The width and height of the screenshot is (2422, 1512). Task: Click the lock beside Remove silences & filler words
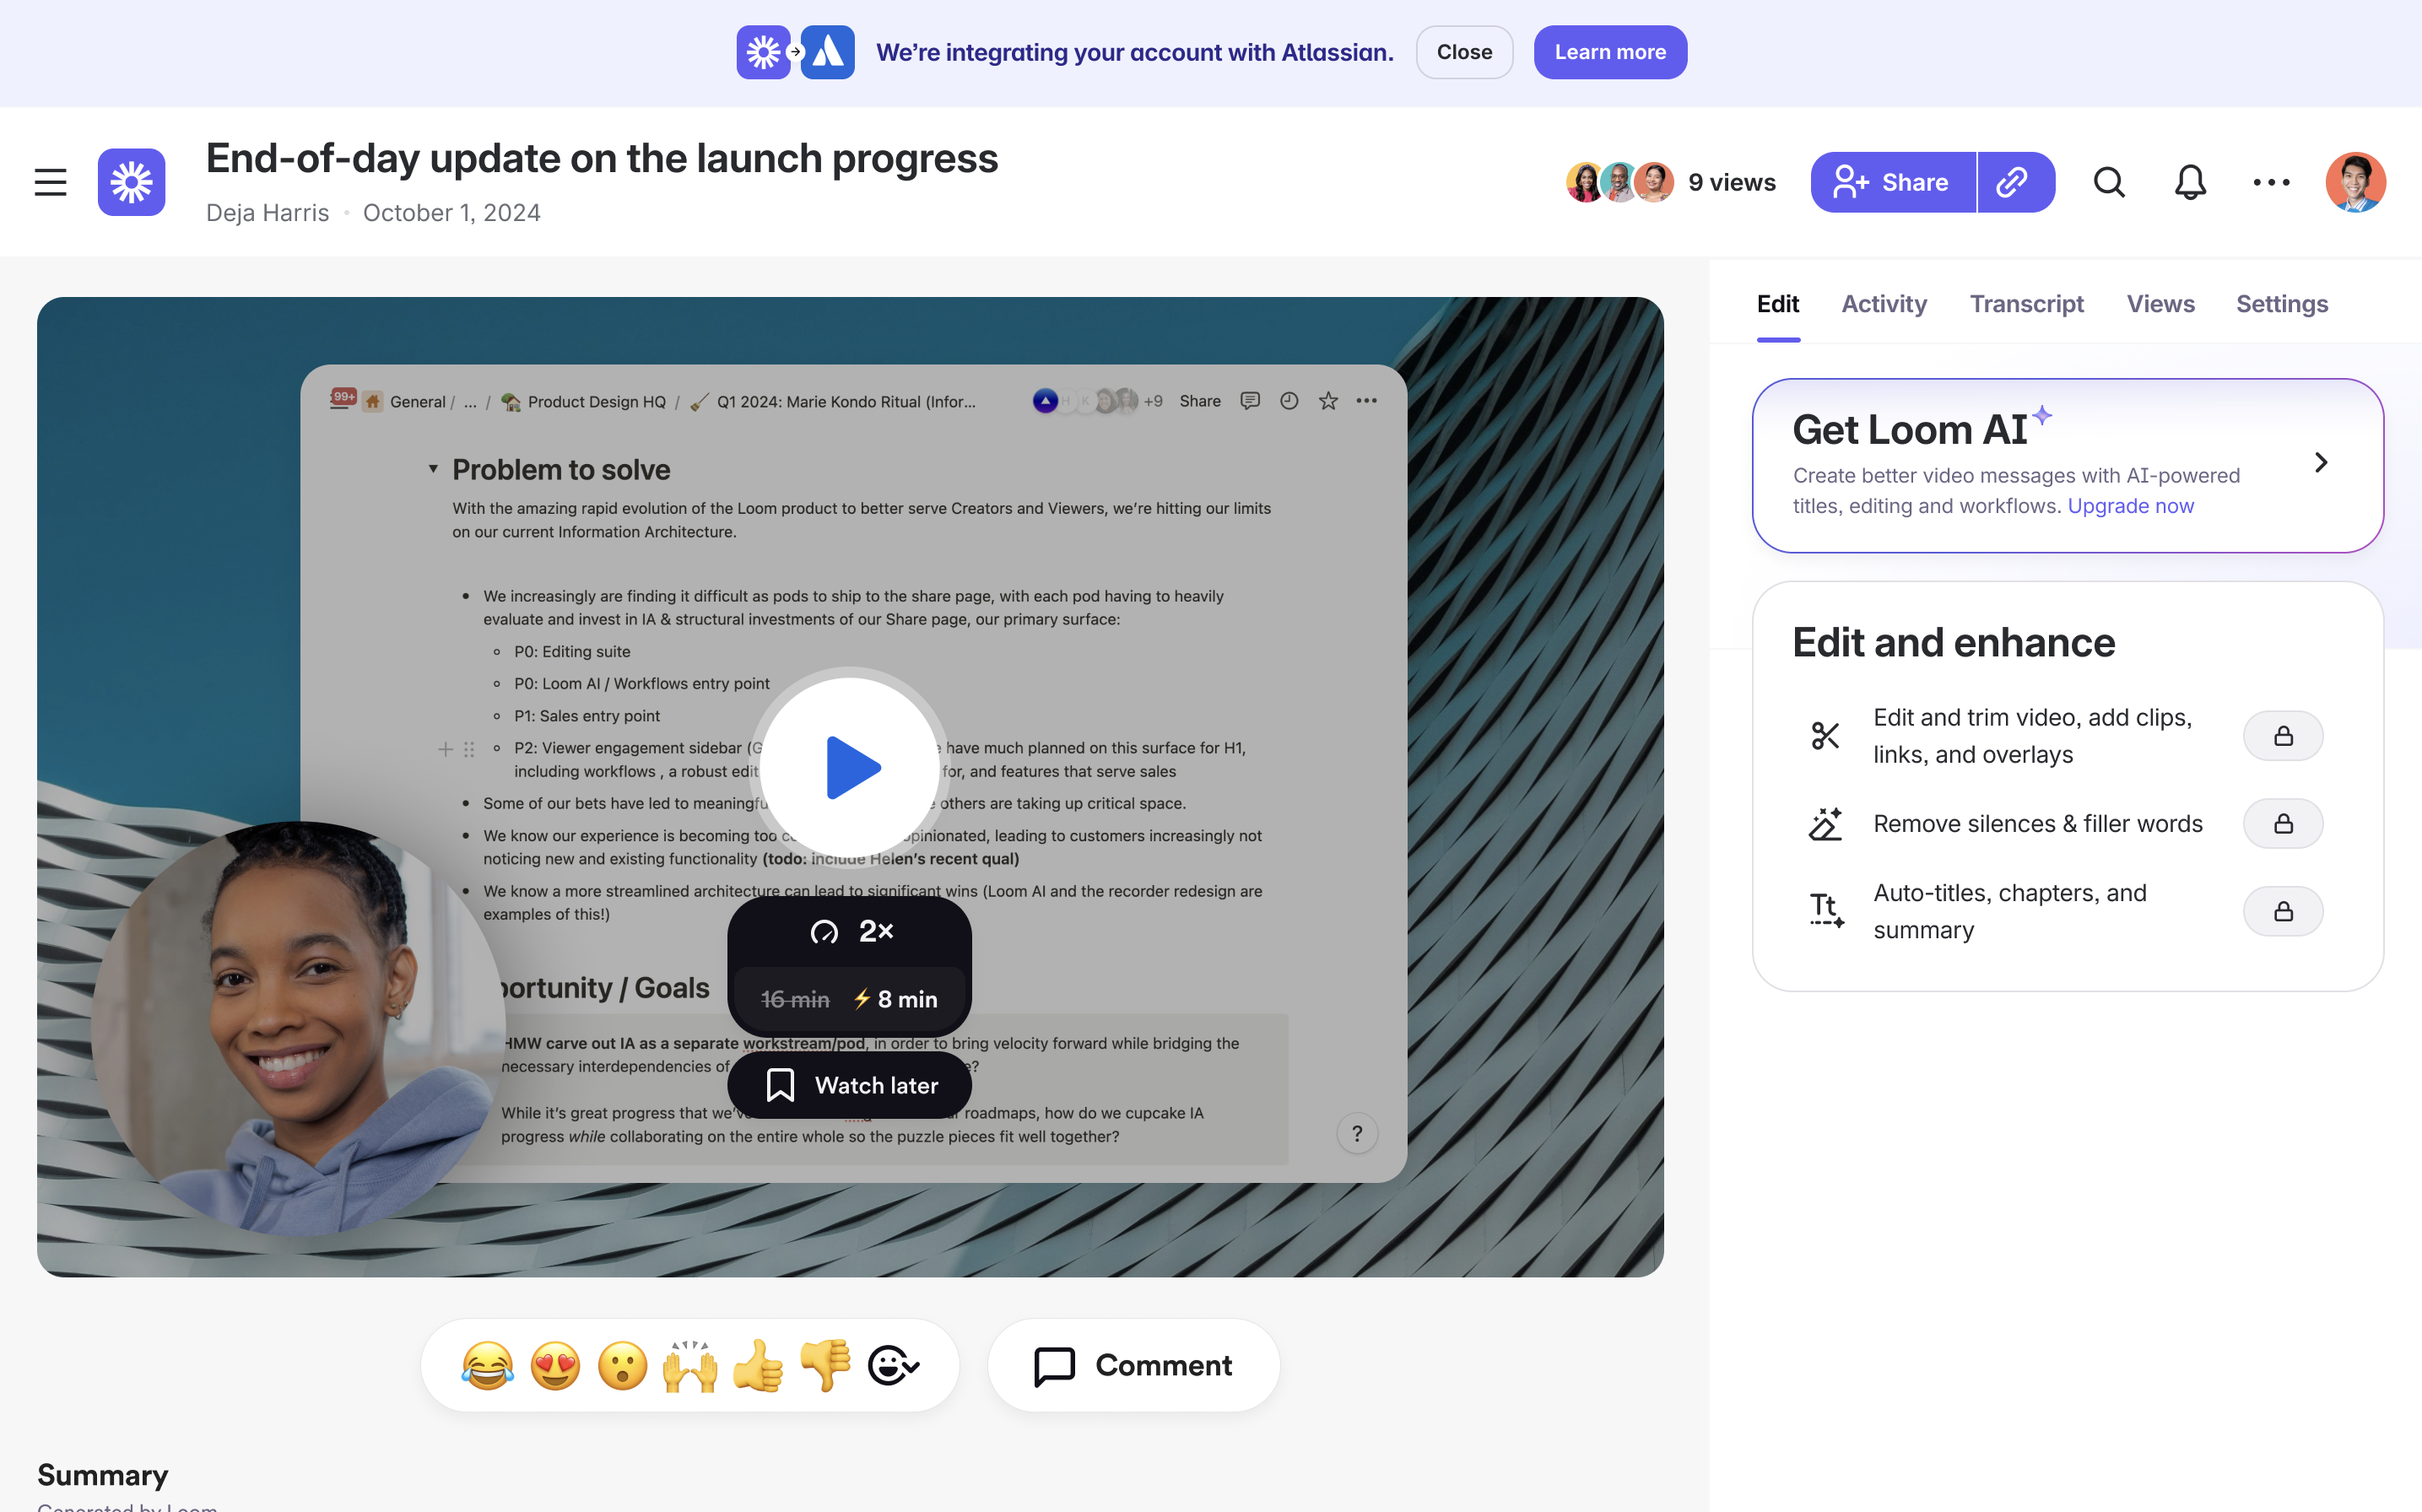2283,823
